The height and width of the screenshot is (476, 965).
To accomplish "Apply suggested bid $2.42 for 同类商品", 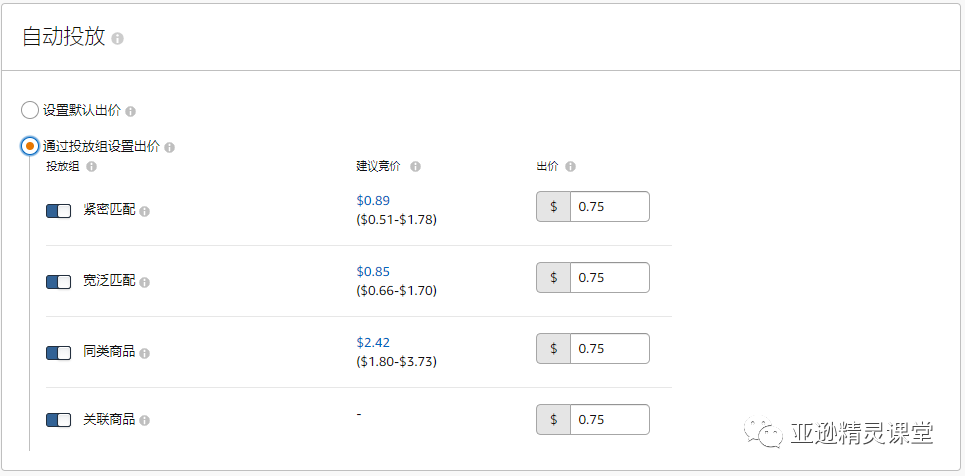I will click(373, 343).
